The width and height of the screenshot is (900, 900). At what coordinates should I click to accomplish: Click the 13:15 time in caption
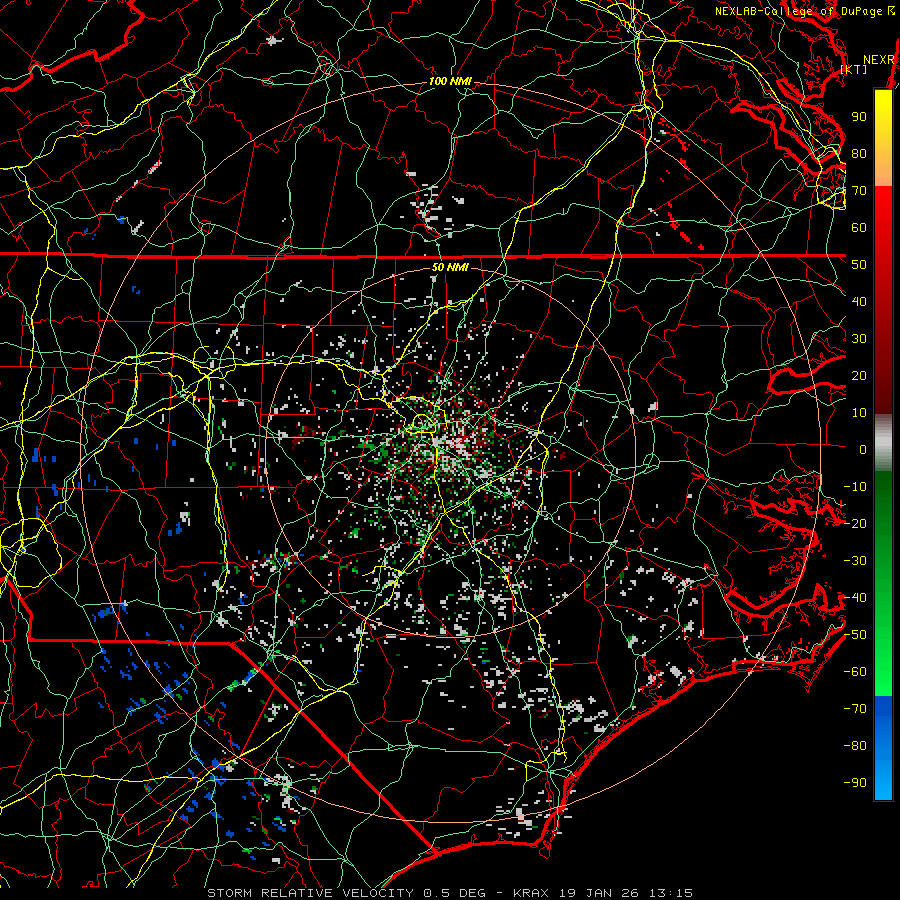pyautogui.click(x=671, y=893)
